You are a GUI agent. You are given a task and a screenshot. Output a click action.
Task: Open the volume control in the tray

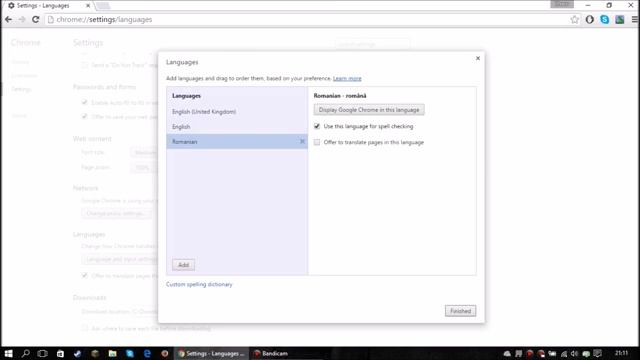(575, 353)
